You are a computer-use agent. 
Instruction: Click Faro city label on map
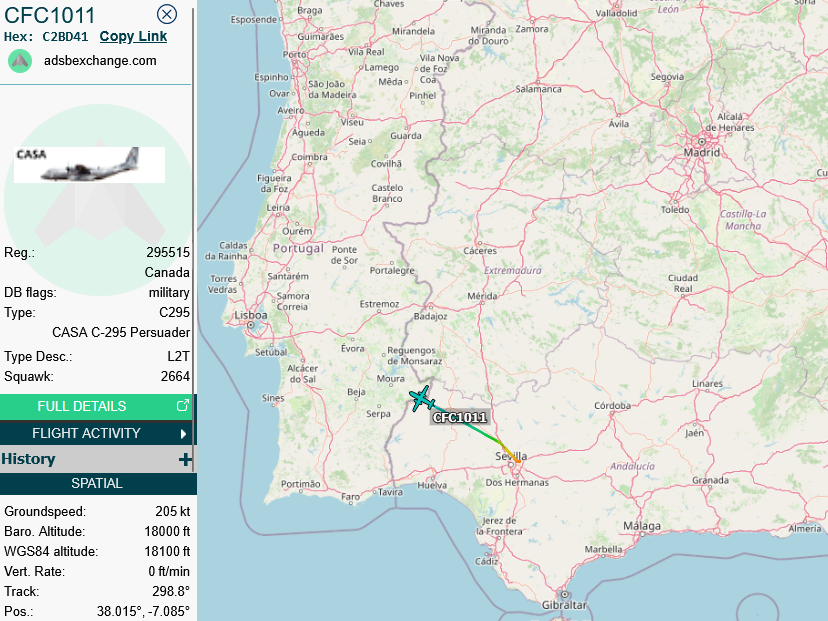350,497
